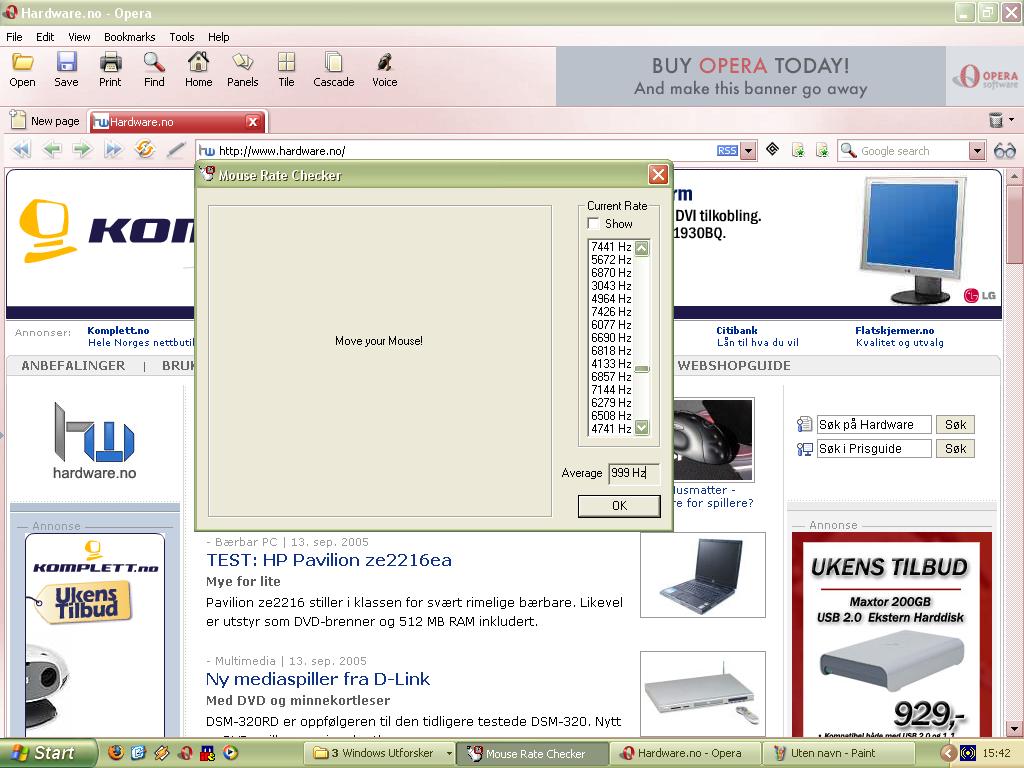Click the New page button
The height and width of the screenshot is (768, 1024).
45,121
